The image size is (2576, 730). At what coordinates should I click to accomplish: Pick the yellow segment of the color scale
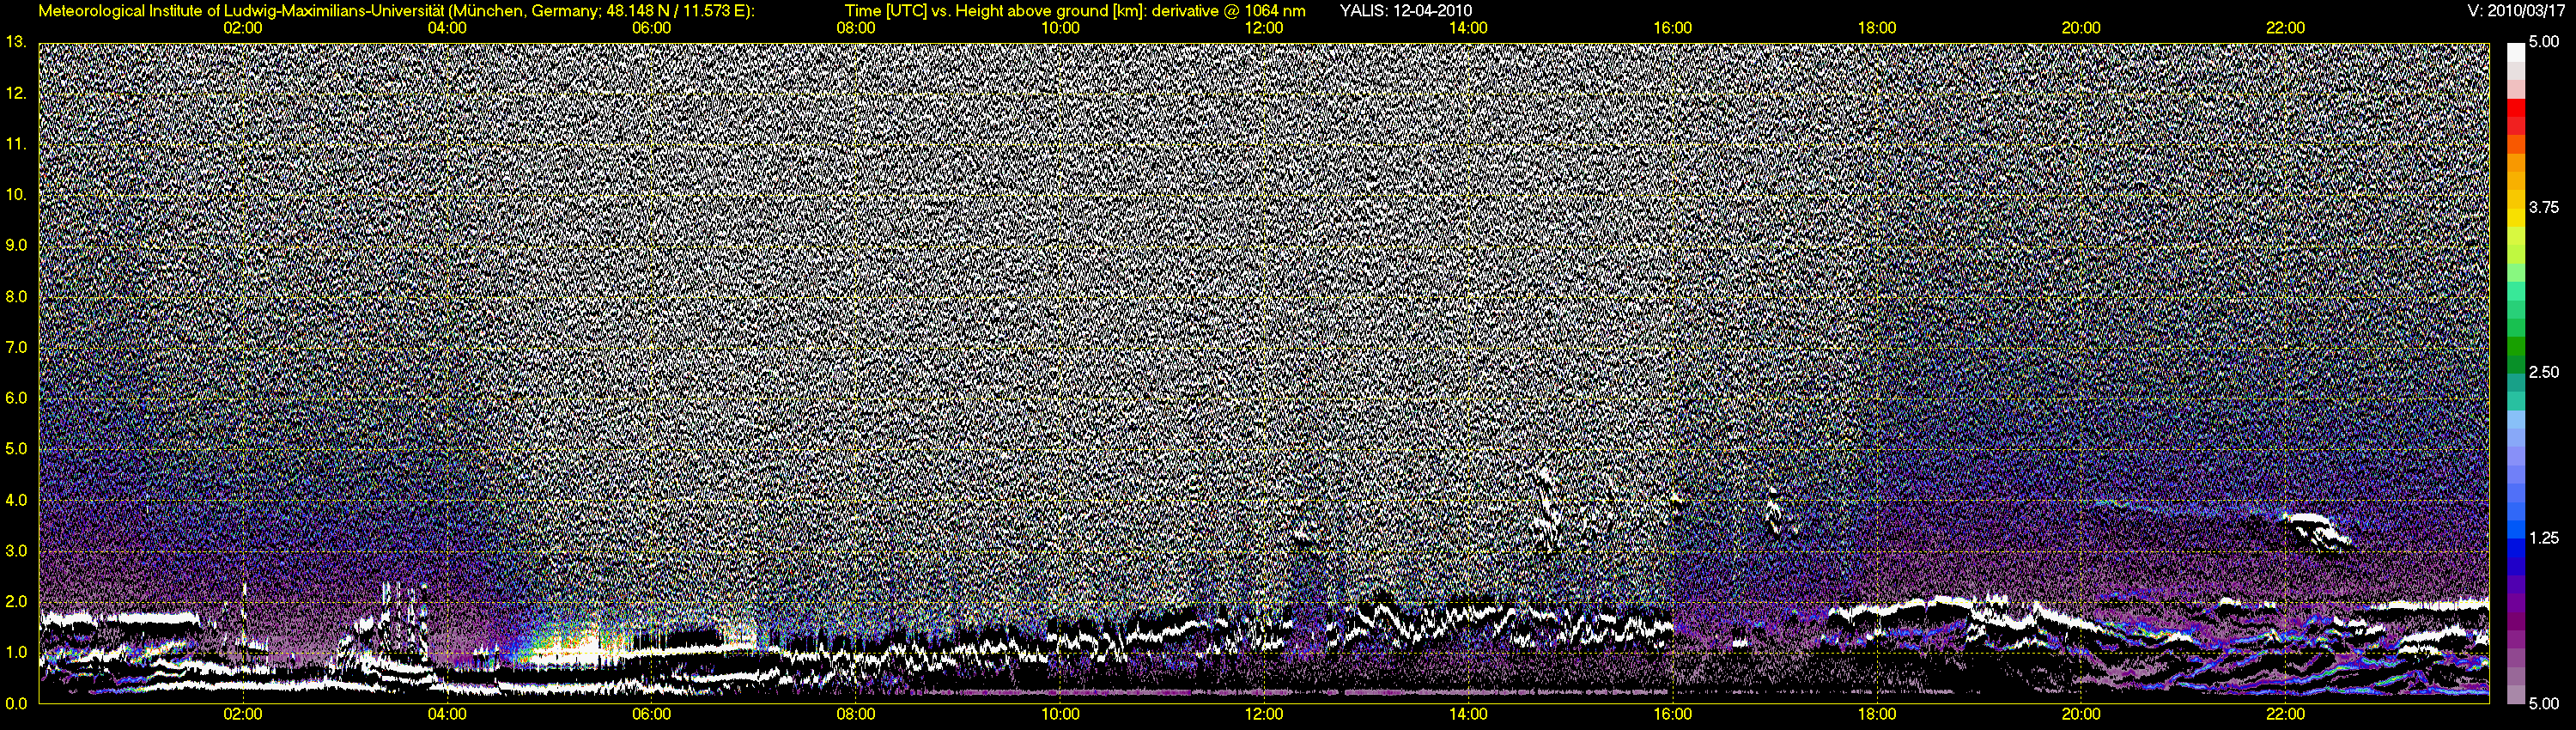point(2516,216)
